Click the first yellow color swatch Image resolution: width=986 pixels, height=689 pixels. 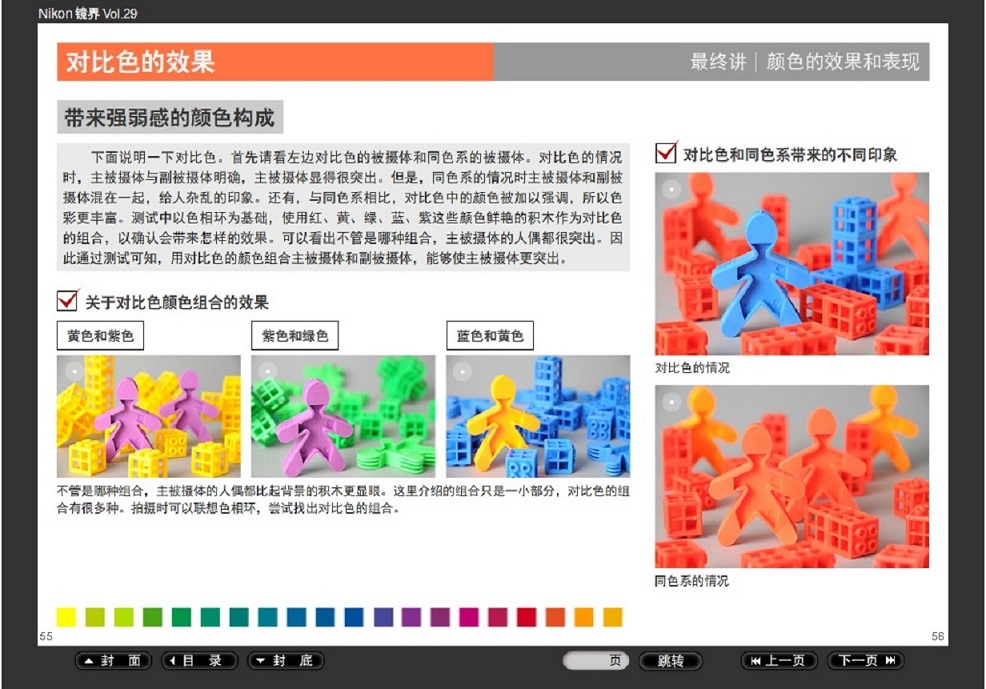(x=66, y=617)
